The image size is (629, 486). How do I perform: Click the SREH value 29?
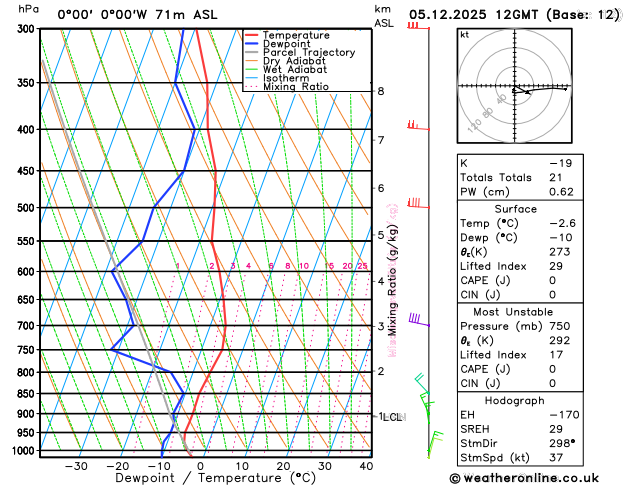point(556,429)
